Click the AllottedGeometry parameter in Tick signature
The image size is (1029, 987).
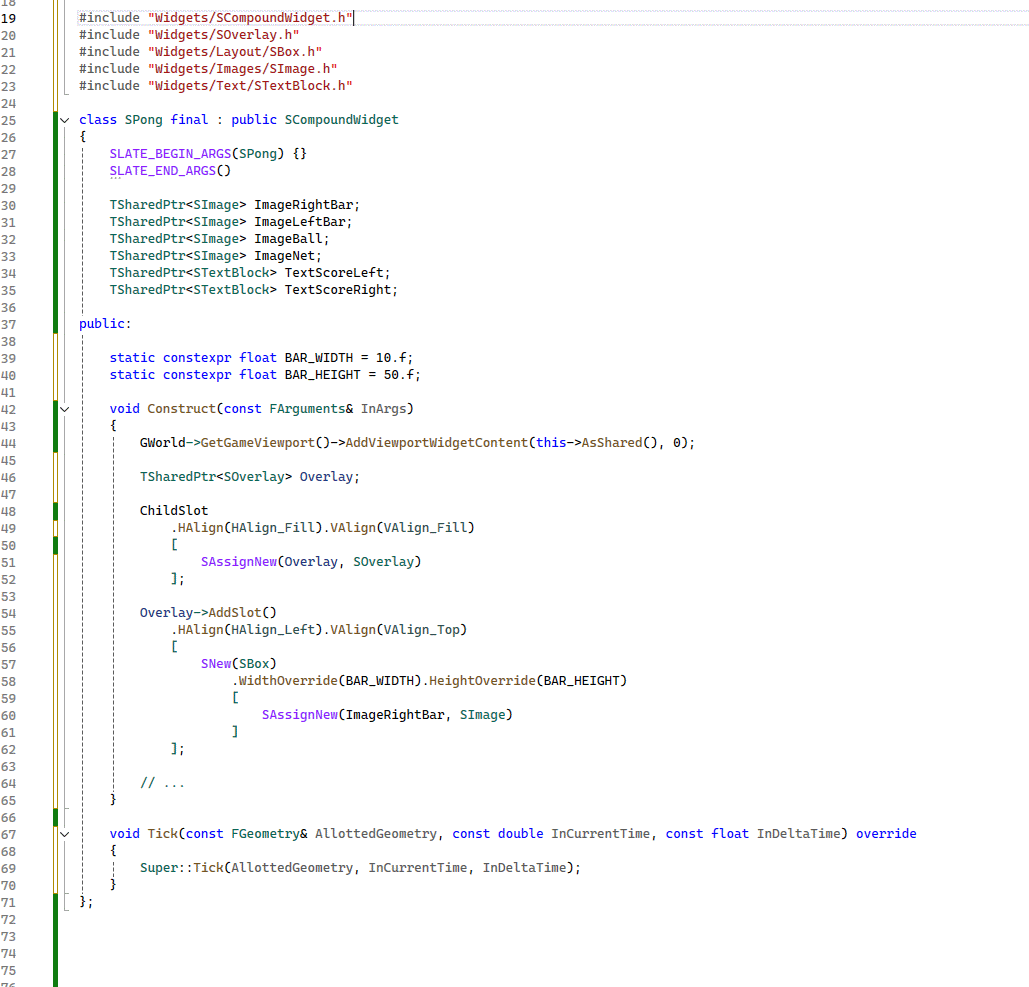(x=375, y=834)
